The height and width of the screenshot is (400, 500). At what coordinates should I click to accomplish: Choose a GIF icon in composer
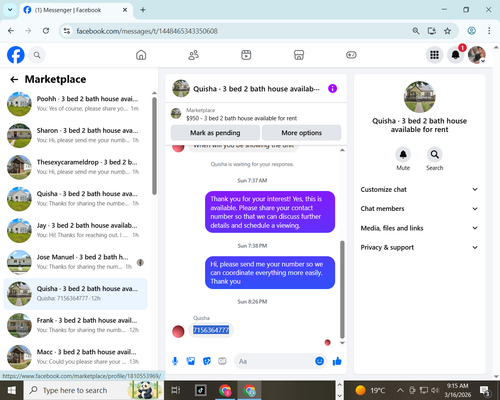click(x=222, y=361)
